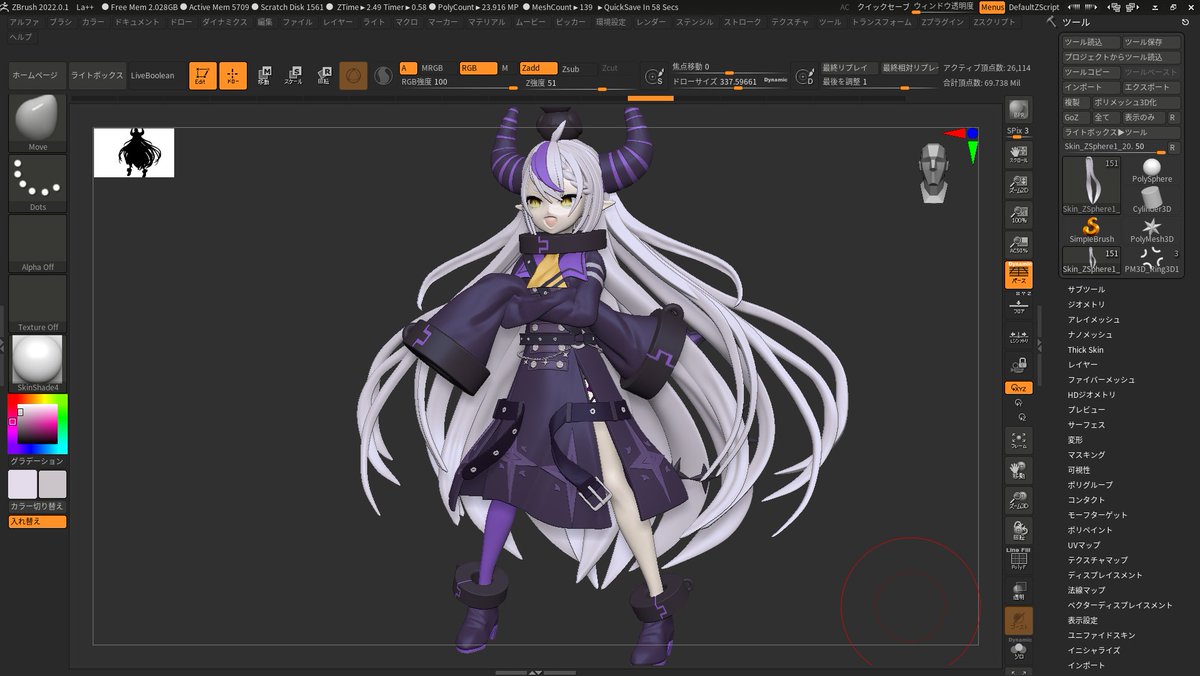The width and height of the screenshot is (1200, 676).
Task: Toggle the XYZ rotation axis button
Action: click(x=1018, y=388)
